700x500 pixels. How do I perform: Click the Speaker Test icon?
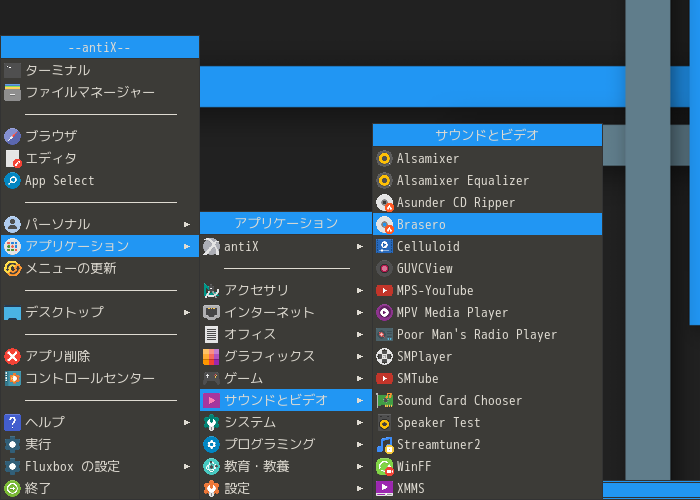(384, 422)
